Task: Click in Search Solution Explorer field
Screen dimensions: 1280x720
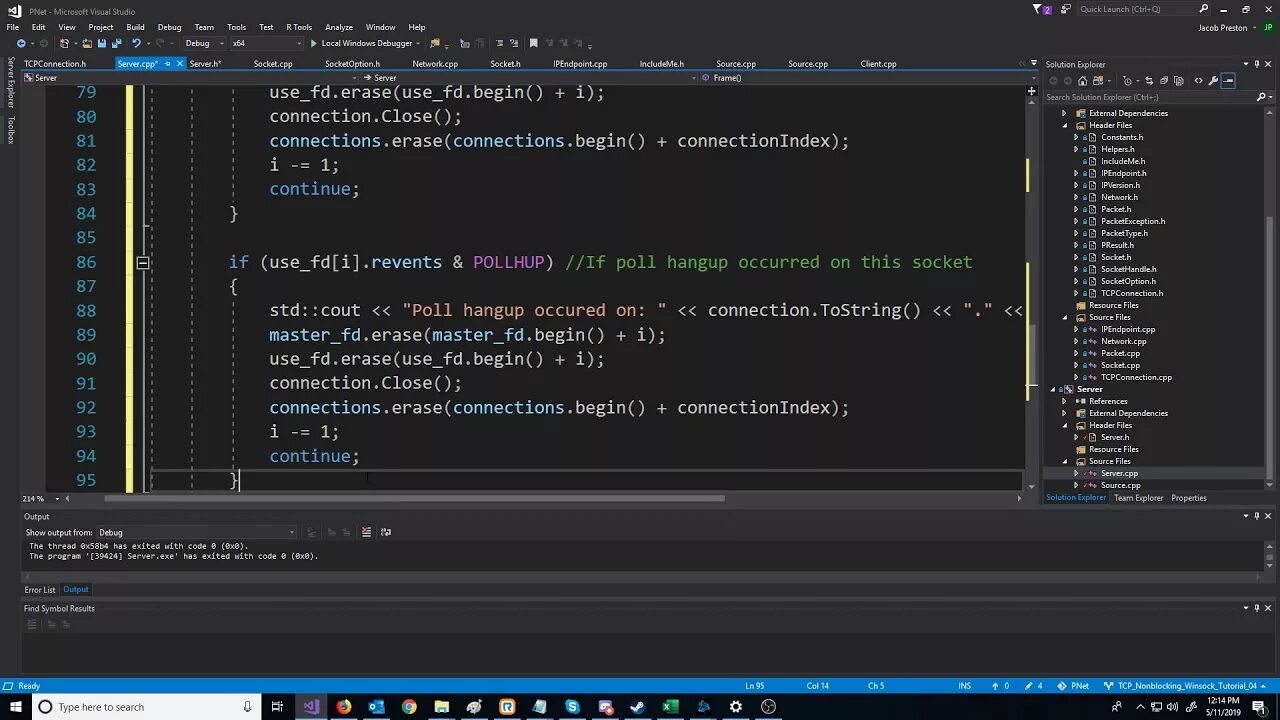Action: point(1147,97)
